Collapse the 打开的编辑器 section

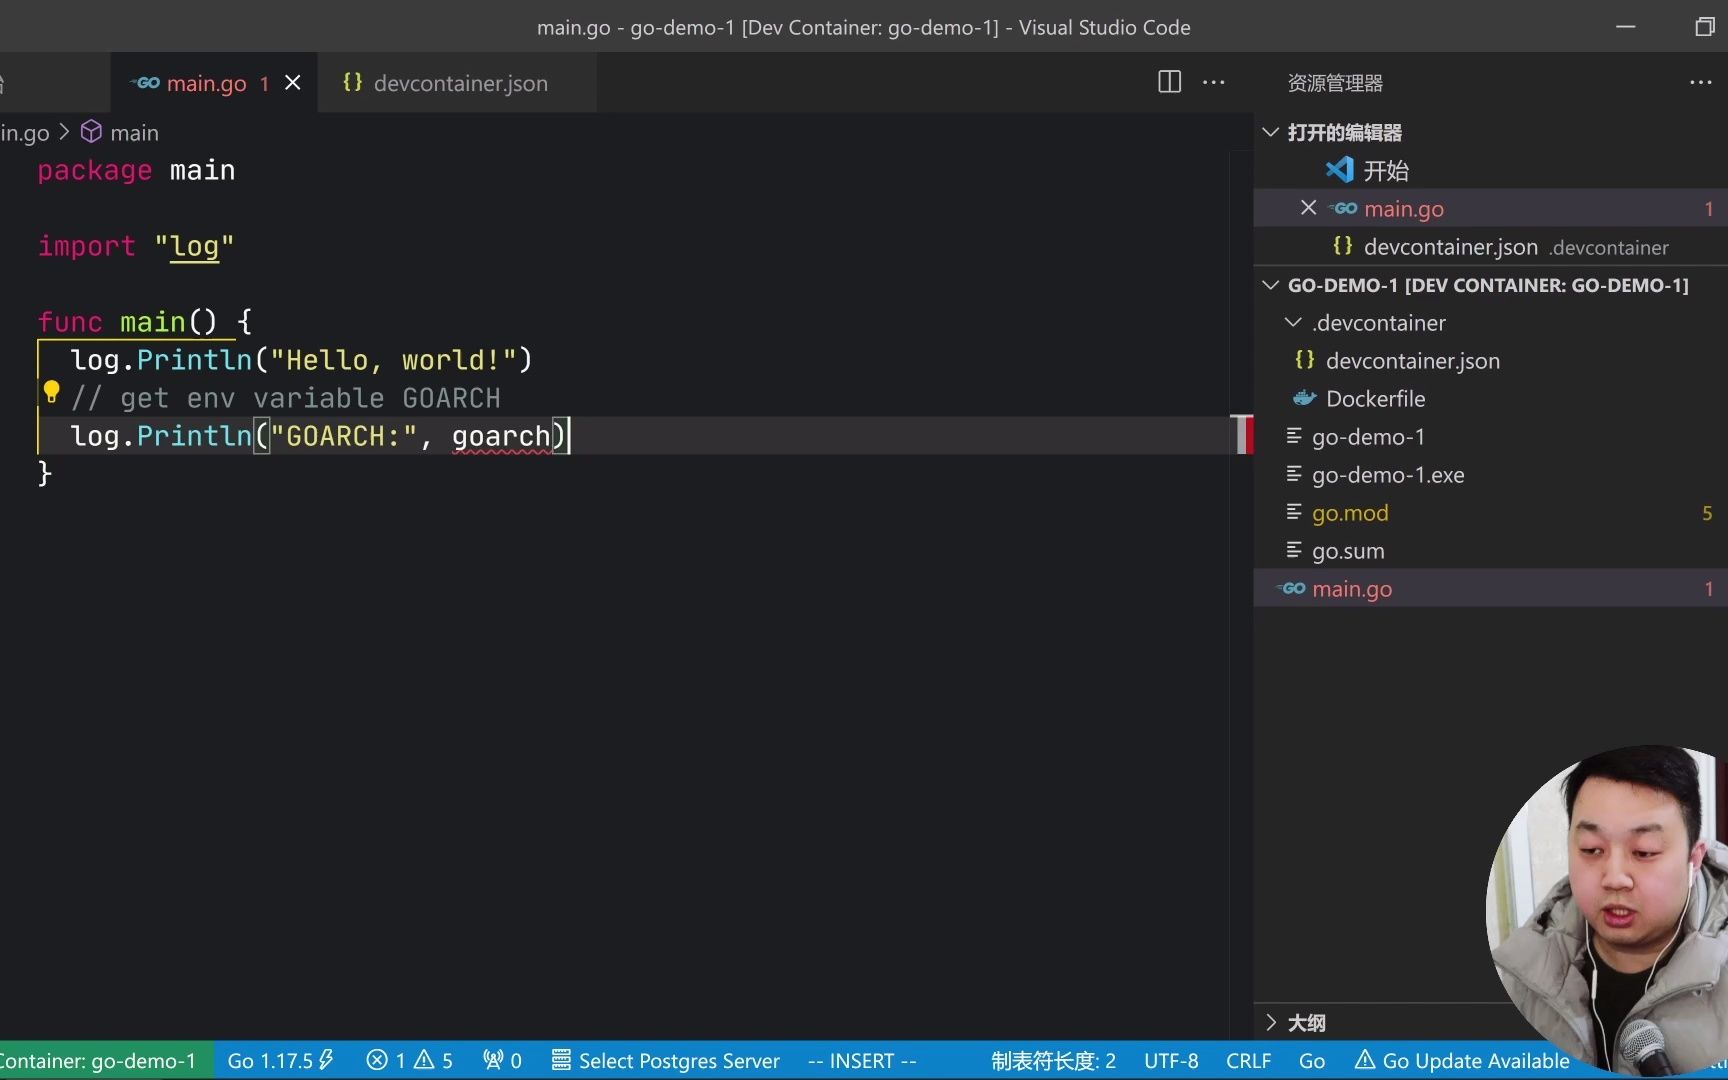point(1270,132)
